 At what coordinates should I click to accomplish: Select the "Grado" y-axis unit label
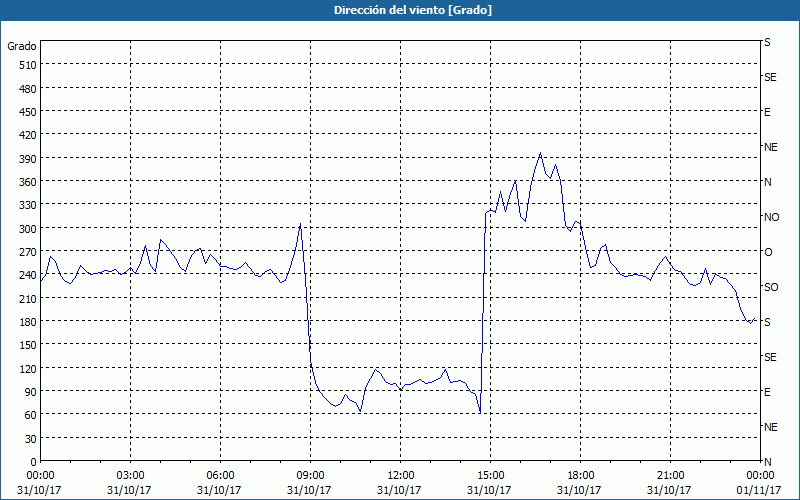(x=22, y=46)
